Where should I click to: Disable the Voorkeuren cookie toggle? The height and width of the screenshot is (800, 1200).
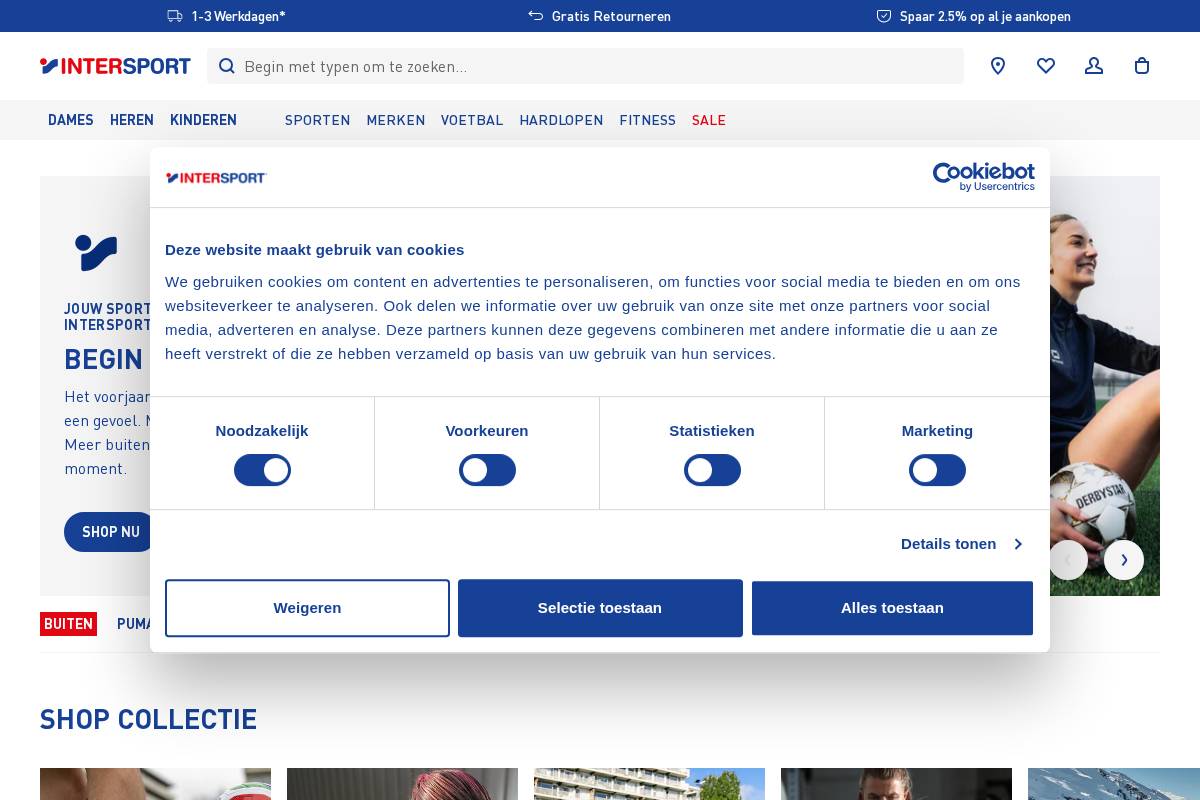pos(487,470)
